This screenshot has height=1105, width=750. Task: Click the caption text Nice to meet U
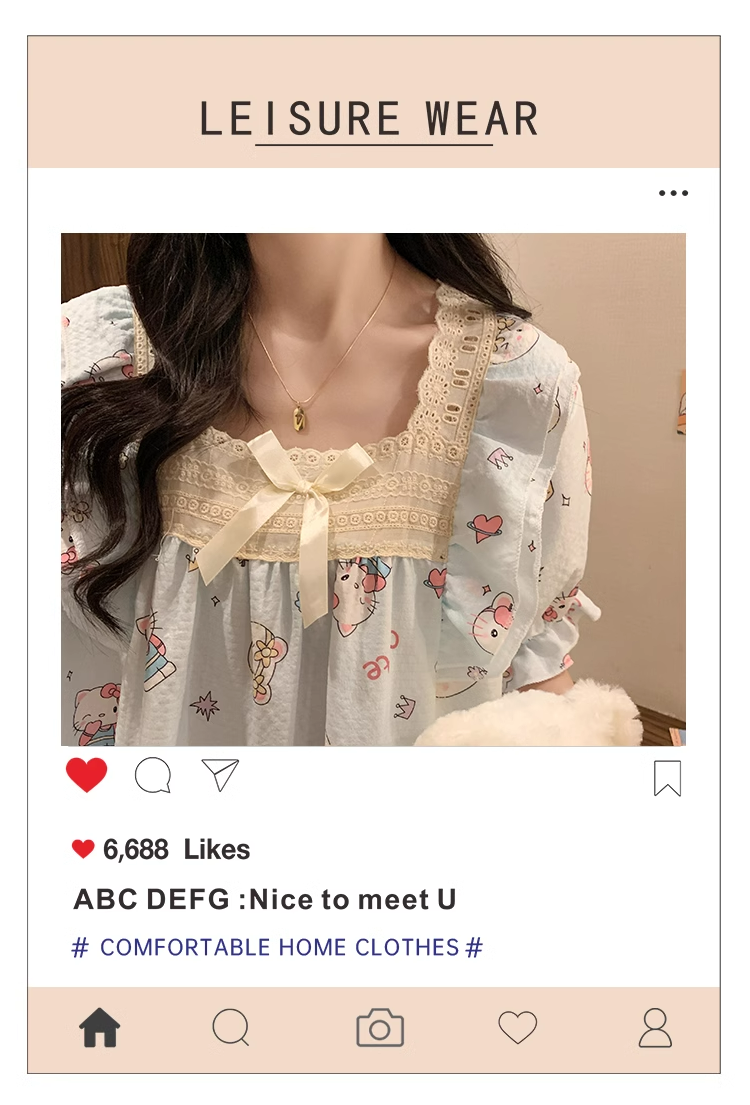click(353, 899)
